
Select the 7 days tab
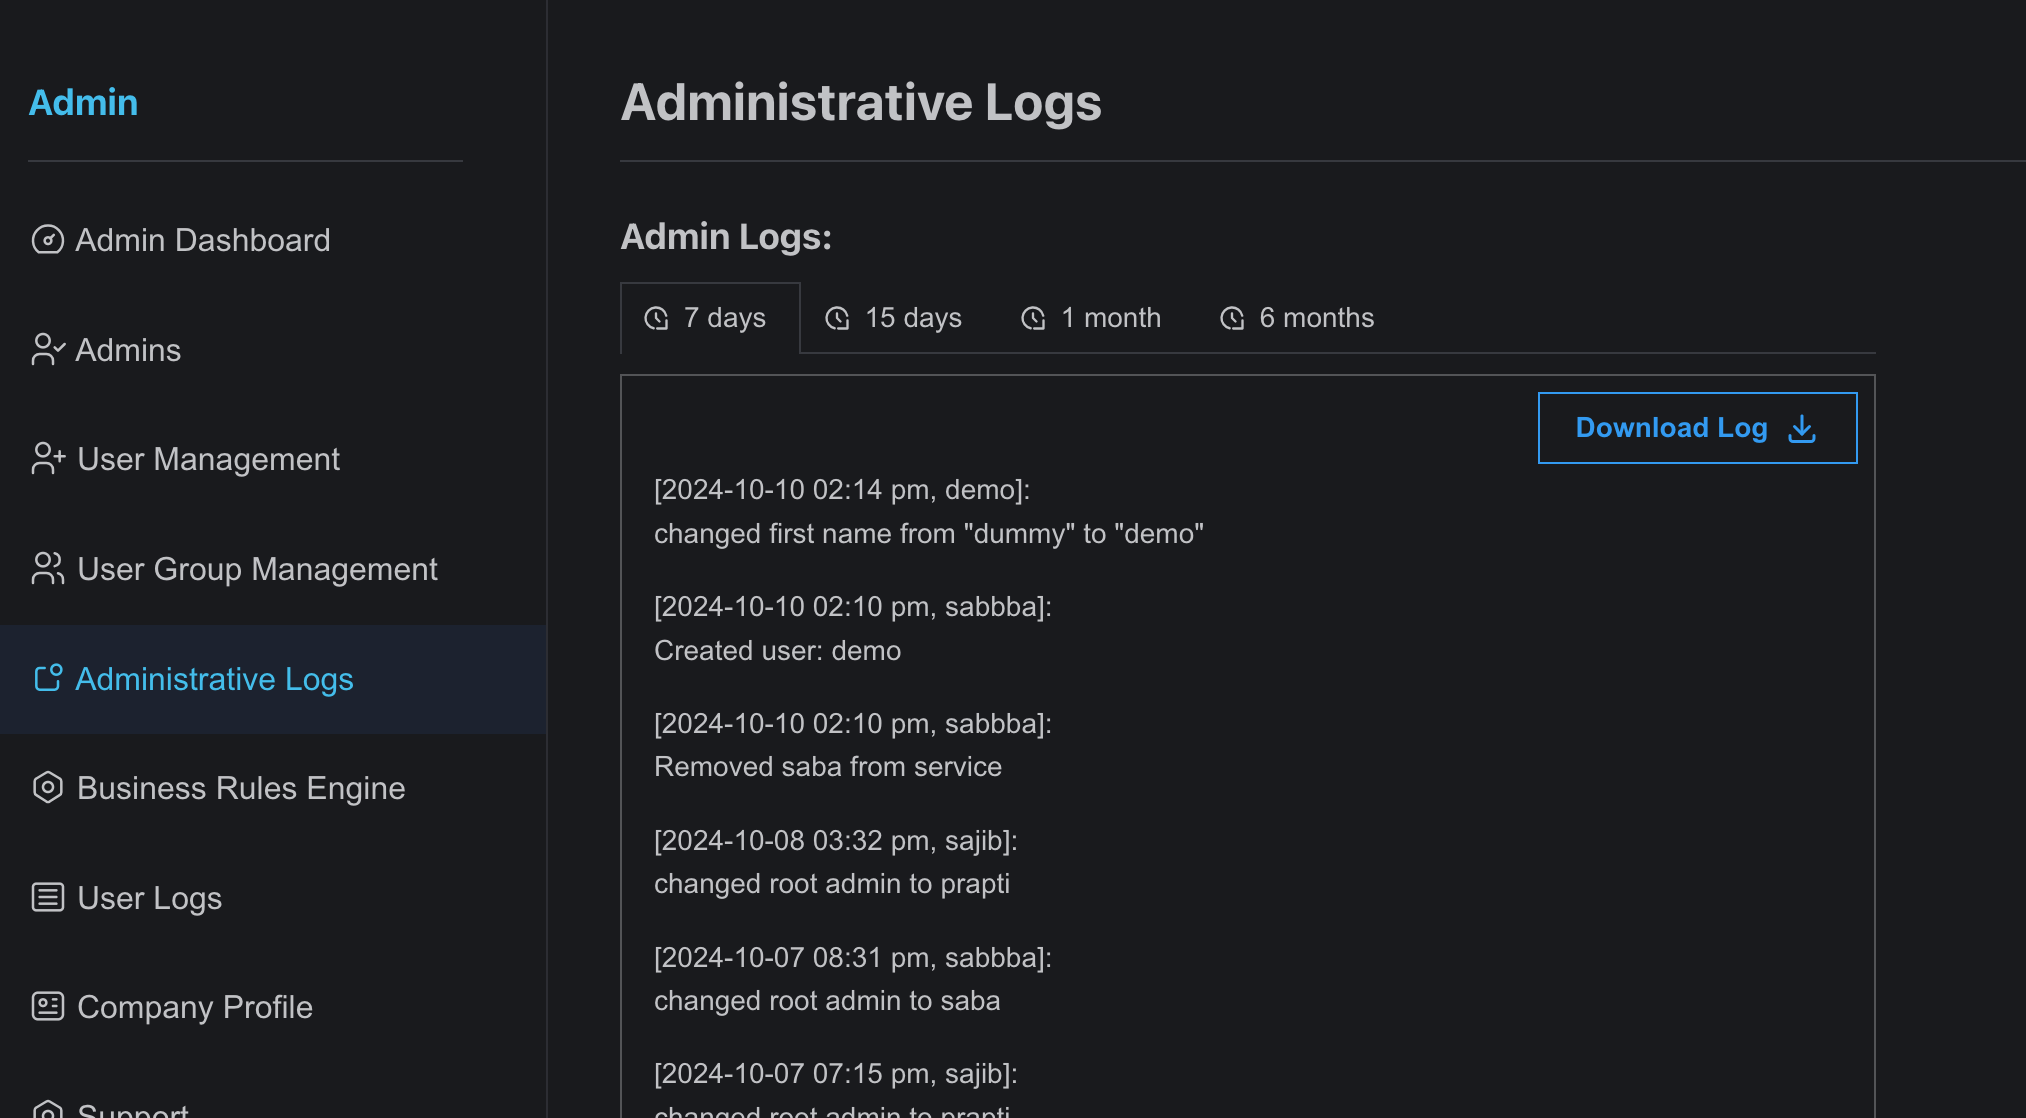pos(710,318)
